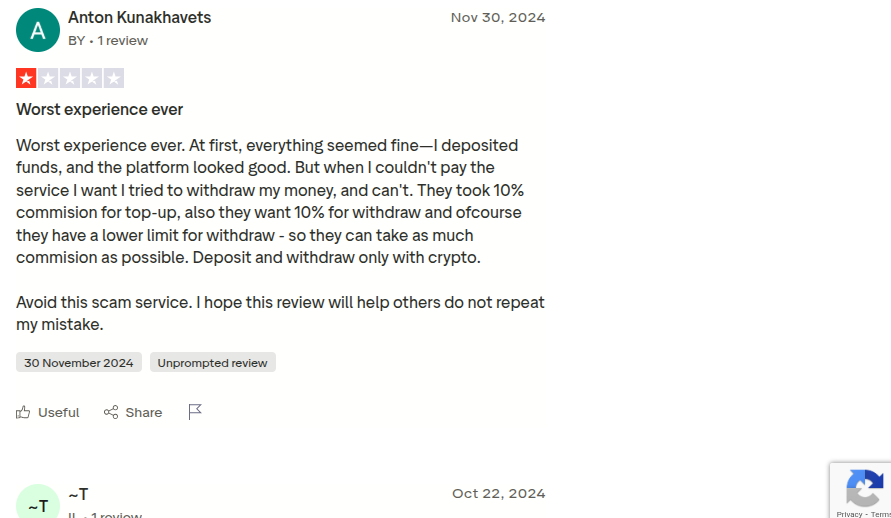Image resolution: width=891 pixels, height=518 pixels.
Task: Click the share network icon
Action: [111, 412]
